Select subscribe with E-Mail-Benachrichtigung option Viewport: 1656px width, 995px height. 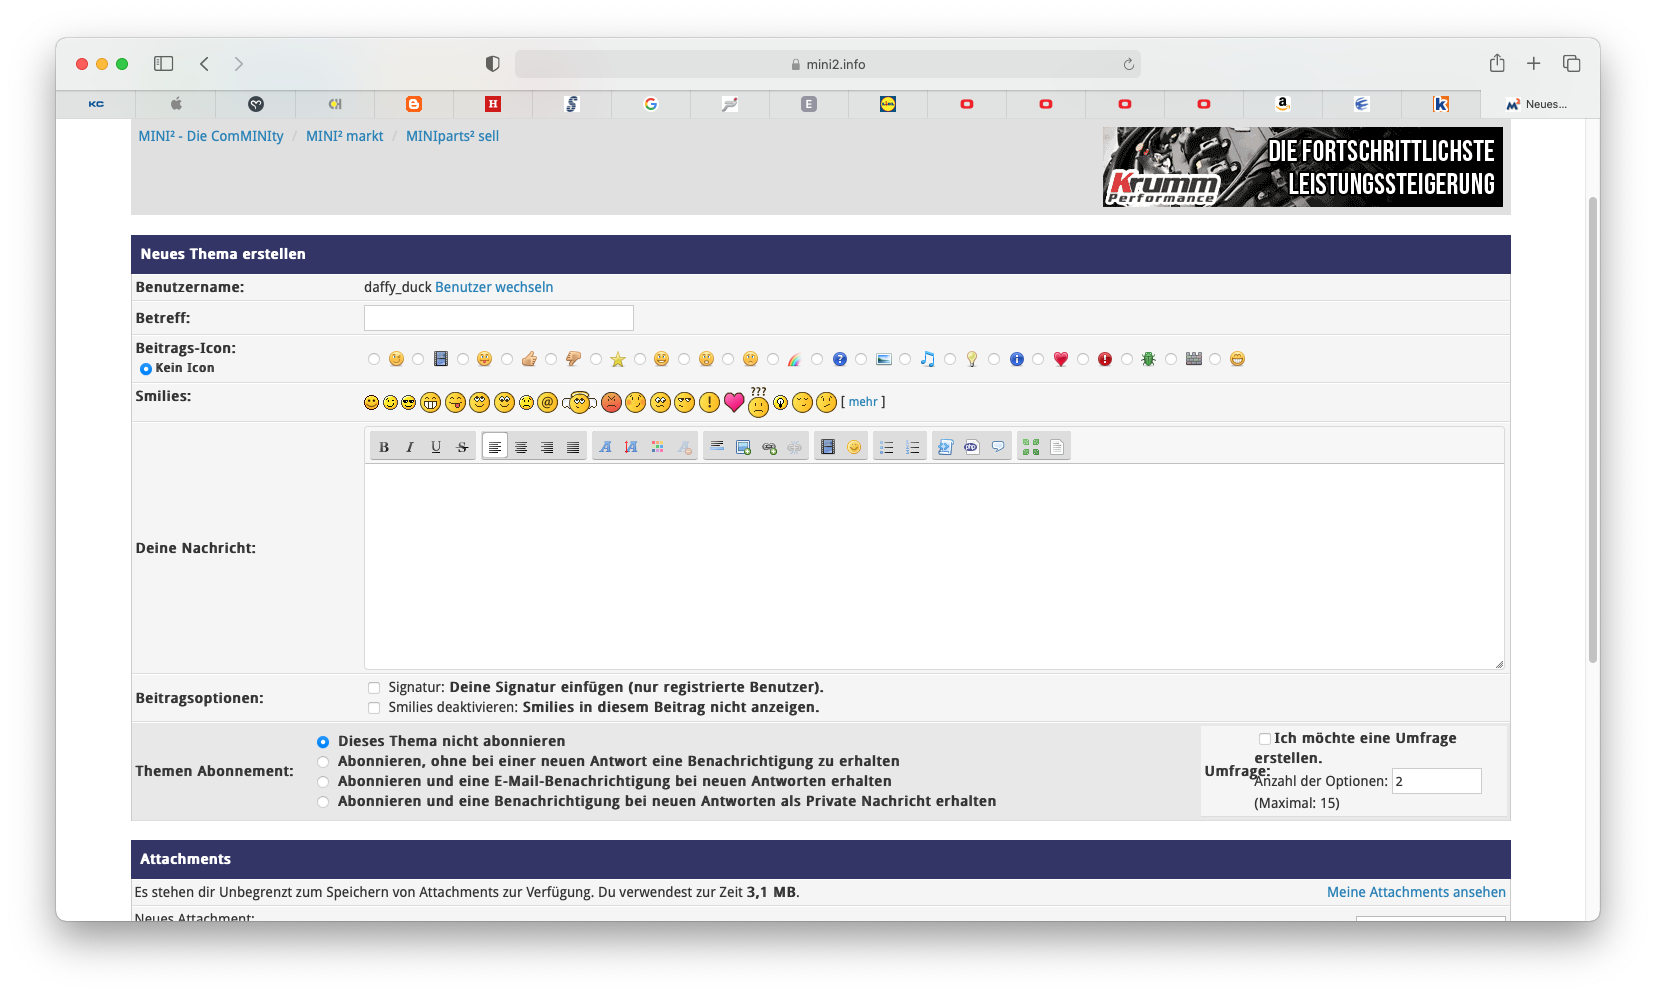tap(323, 782)
